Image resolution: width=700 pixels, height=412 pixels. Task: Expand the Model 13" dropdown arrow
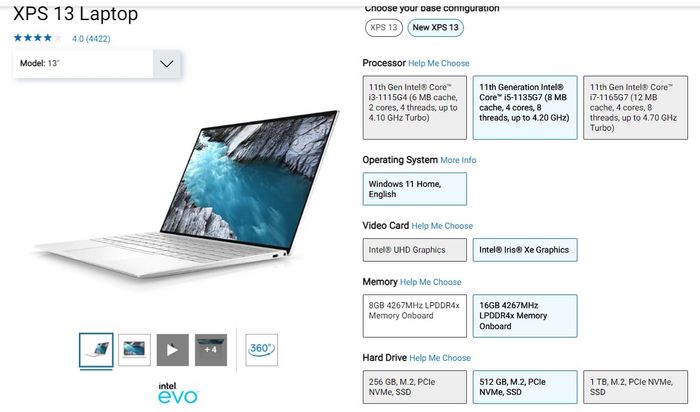point(167,64)
